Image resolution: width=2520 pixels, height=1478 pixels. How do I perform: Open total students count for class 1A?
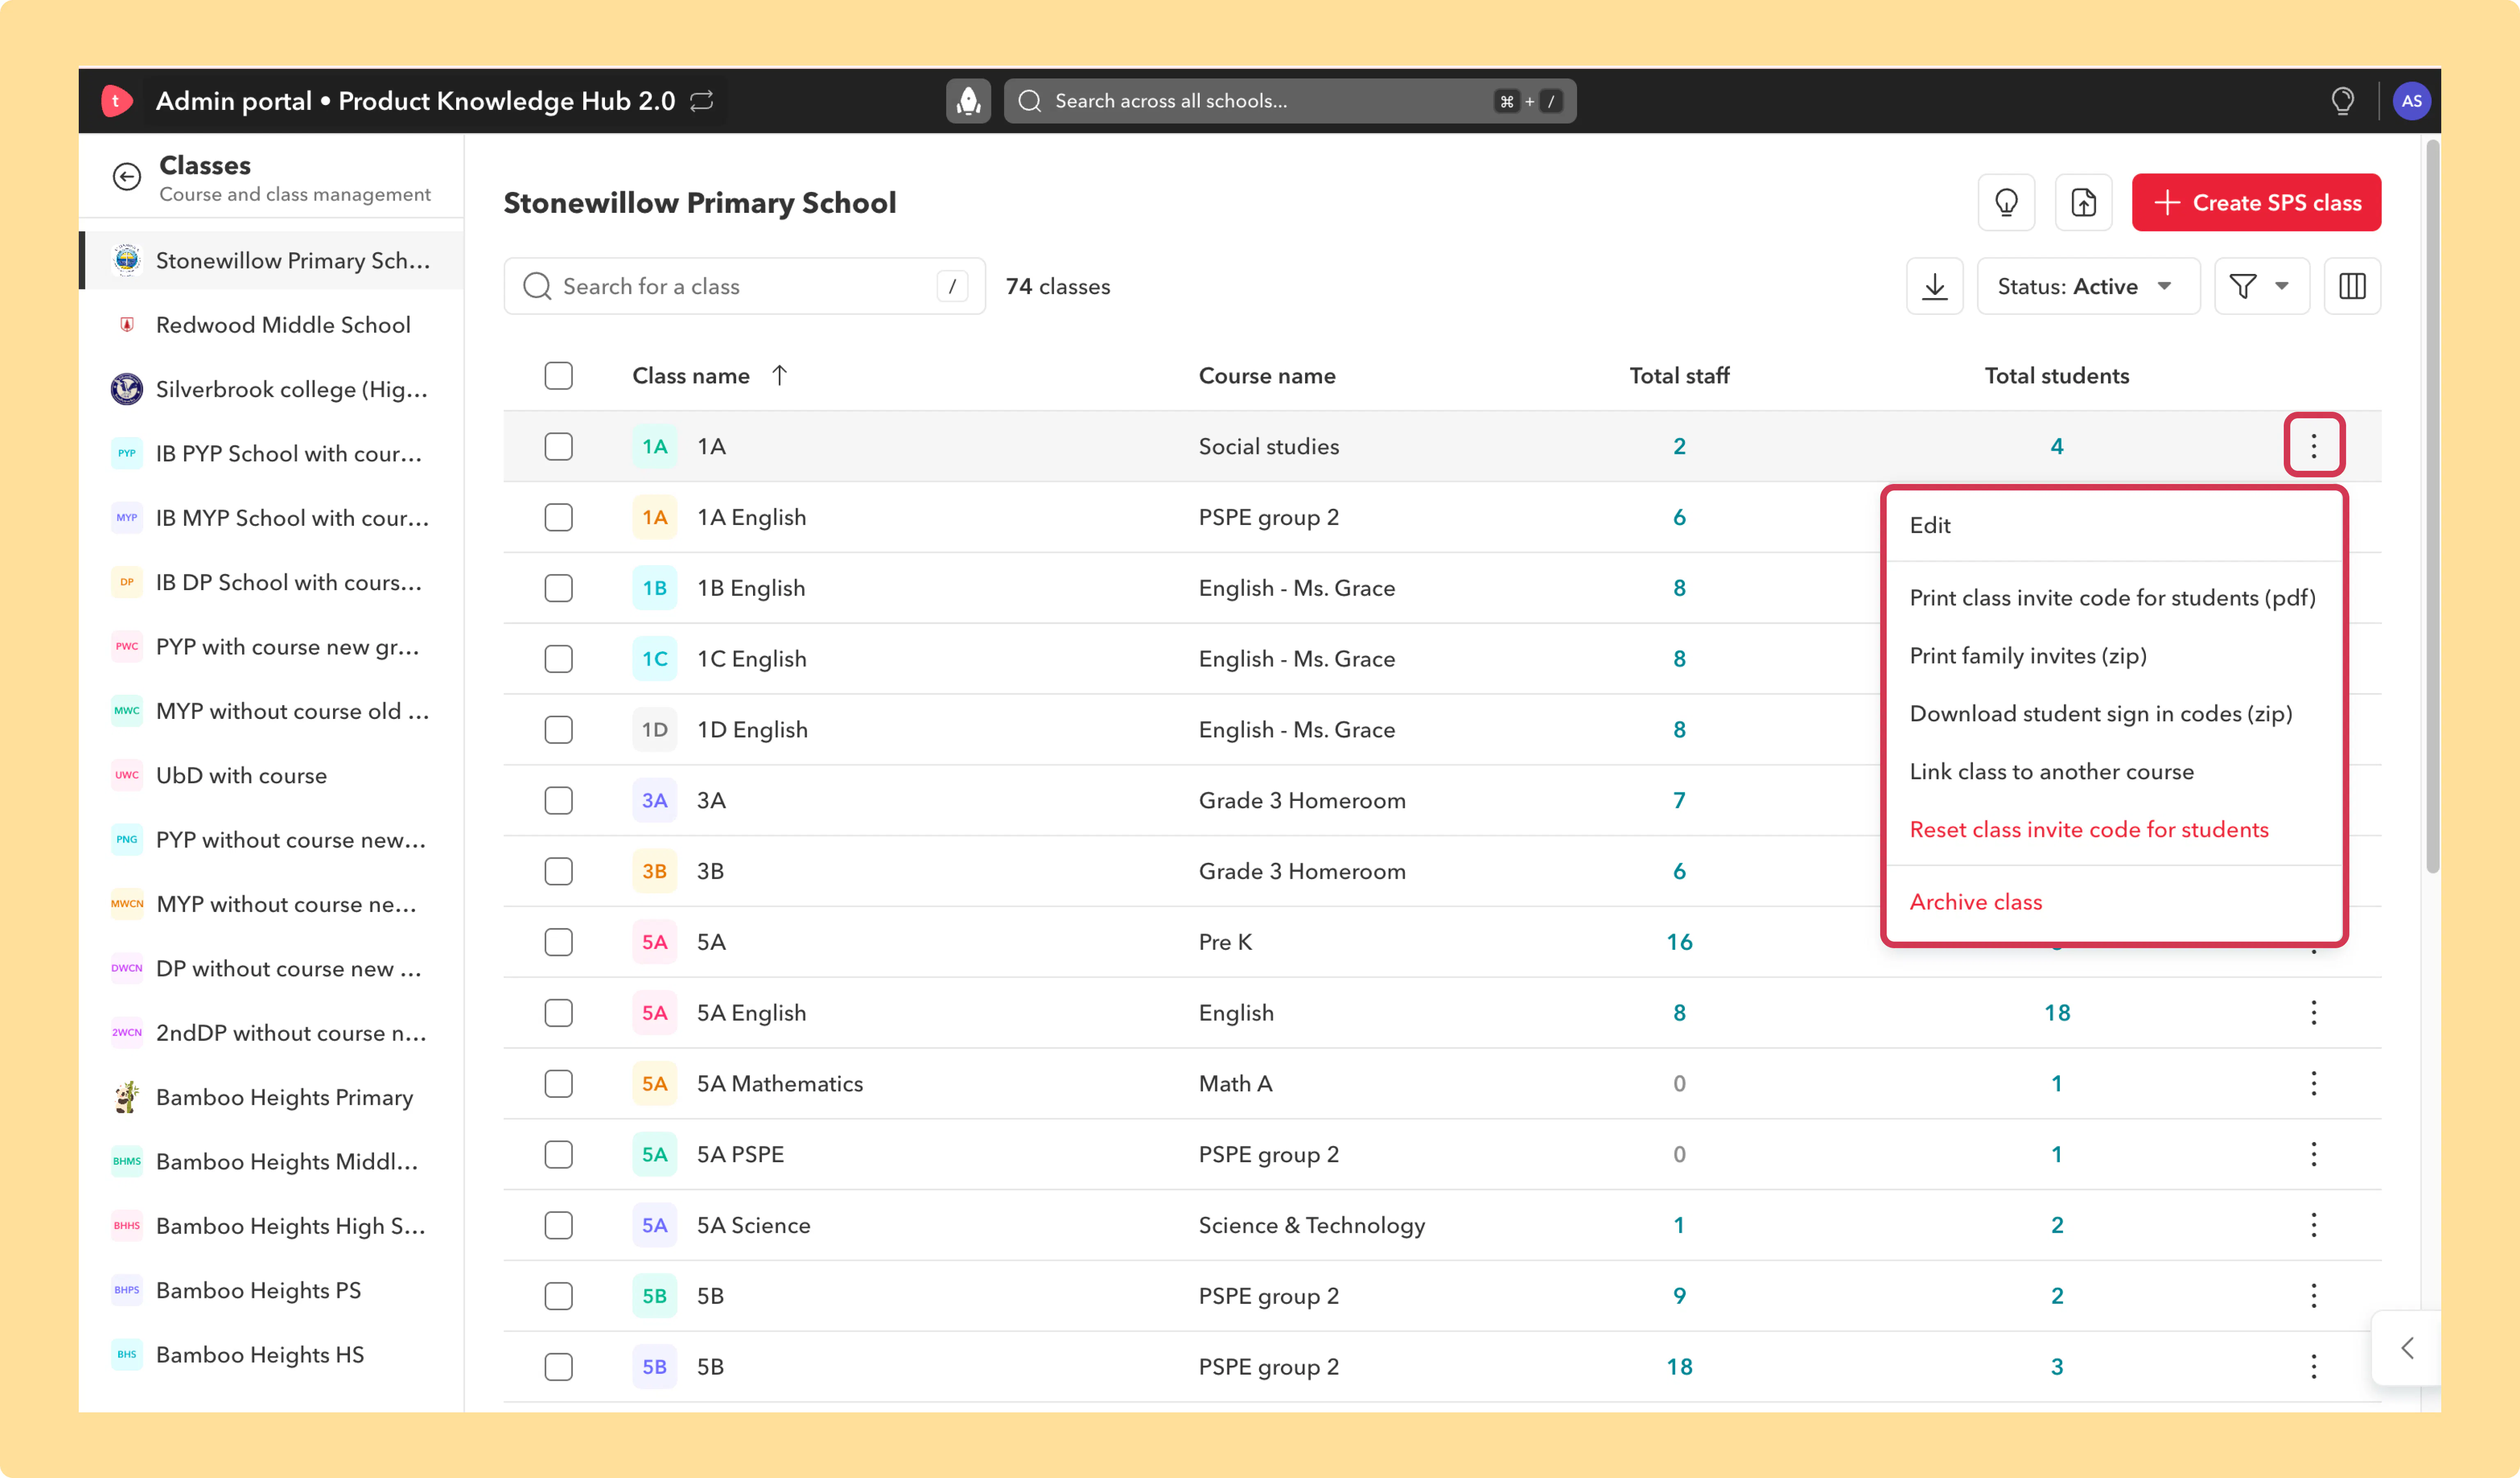point(2056,446)
